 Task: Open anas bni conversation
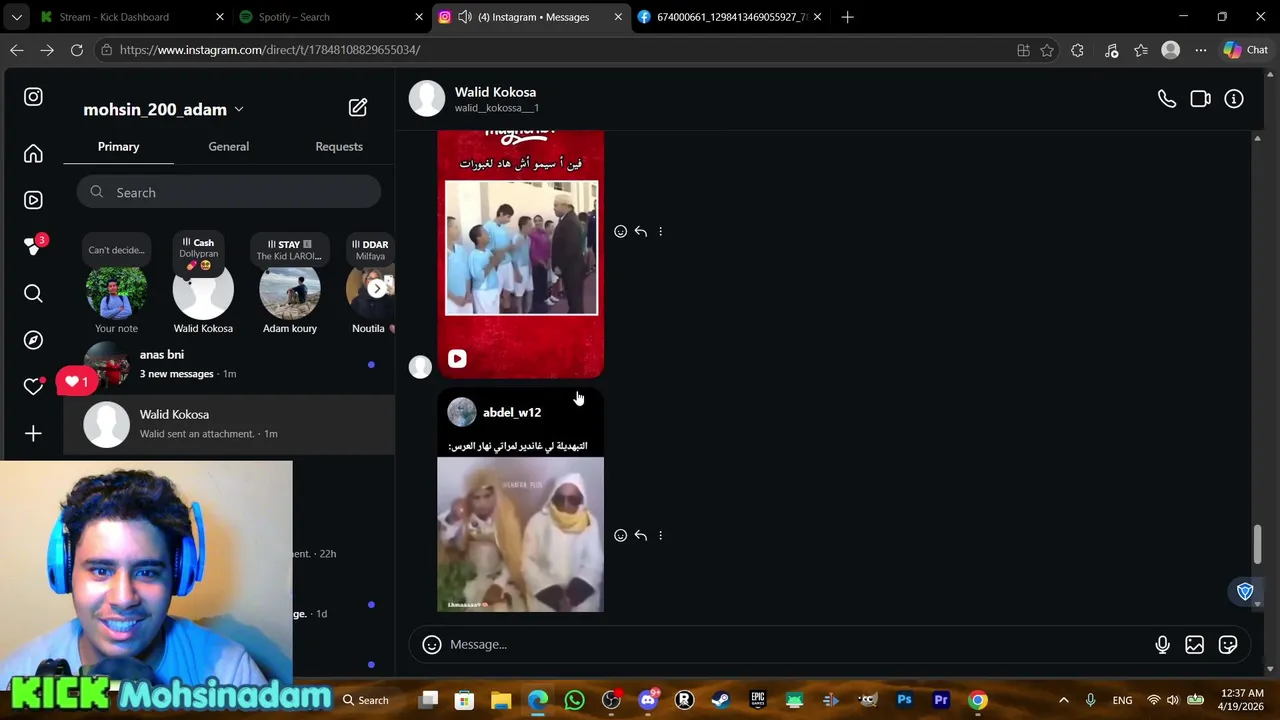coord(229,364)
